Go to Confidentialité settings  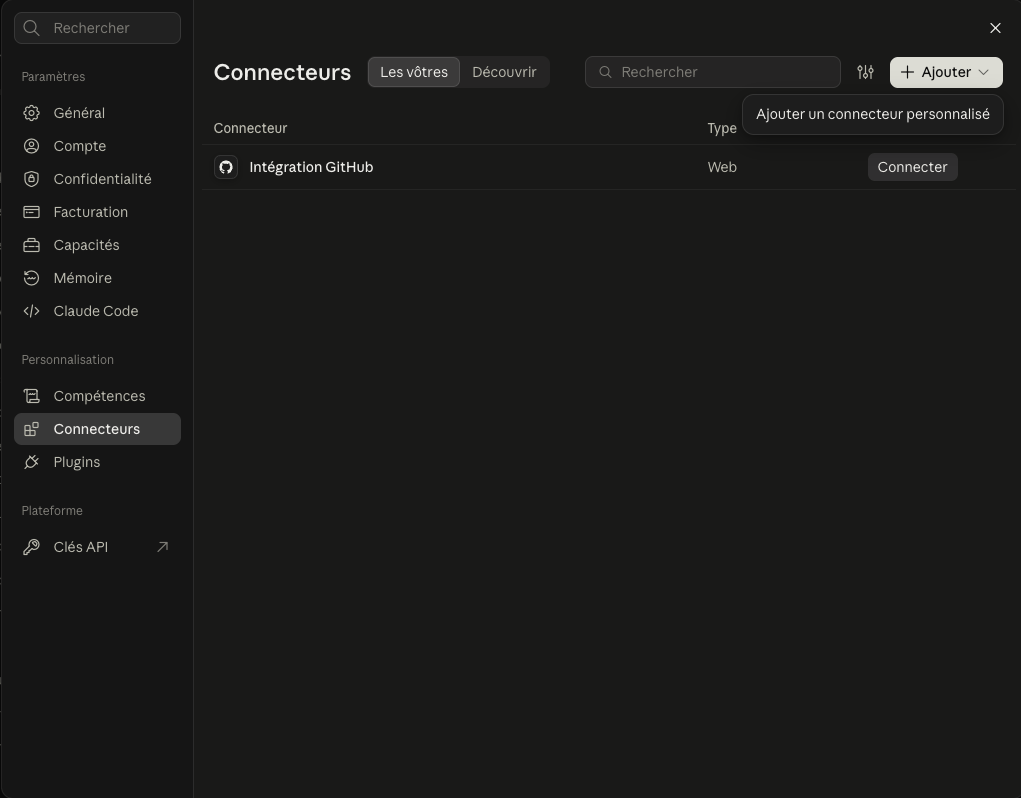click(97, 179)
